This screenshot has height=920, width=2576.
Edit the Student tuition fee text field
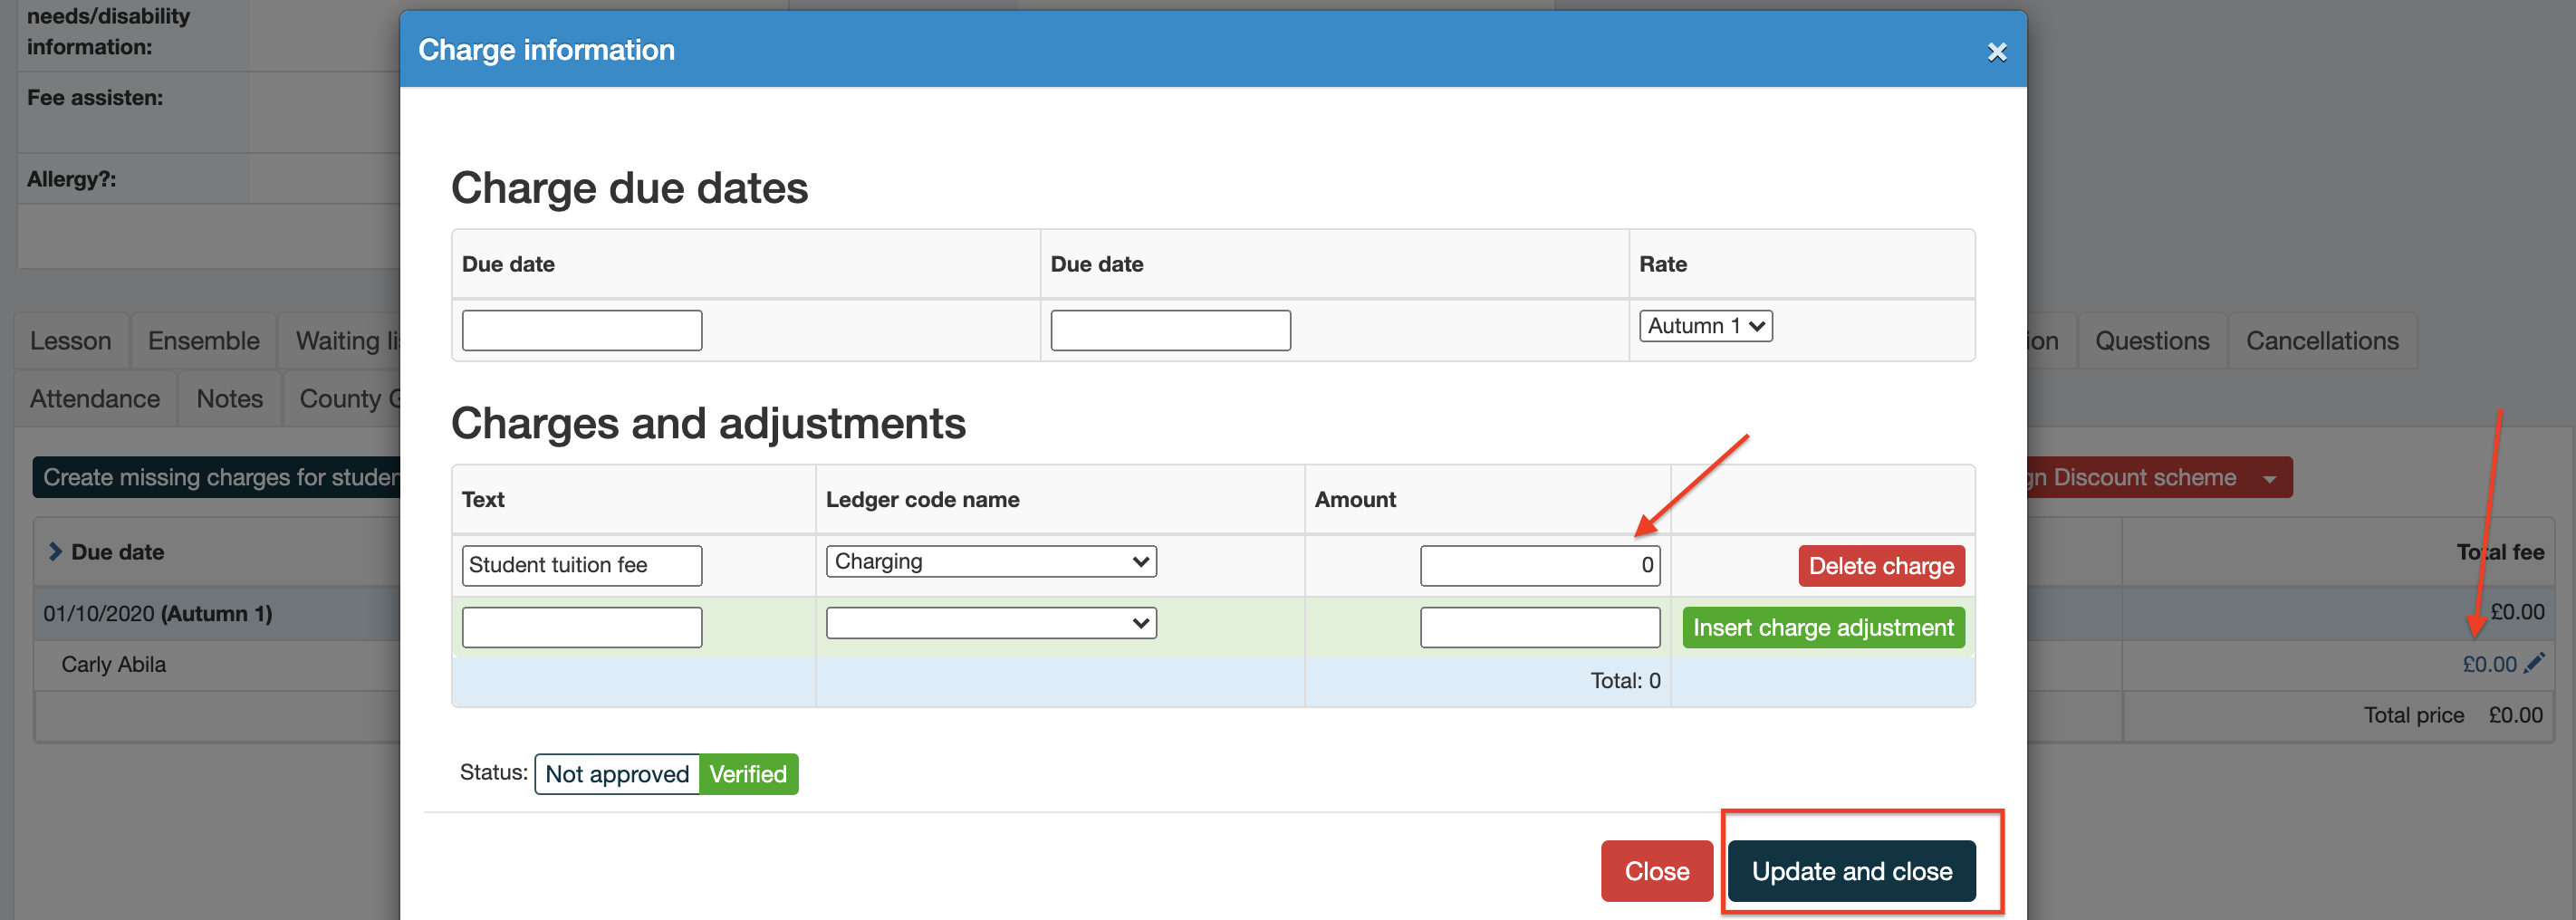tap(582, 566)
